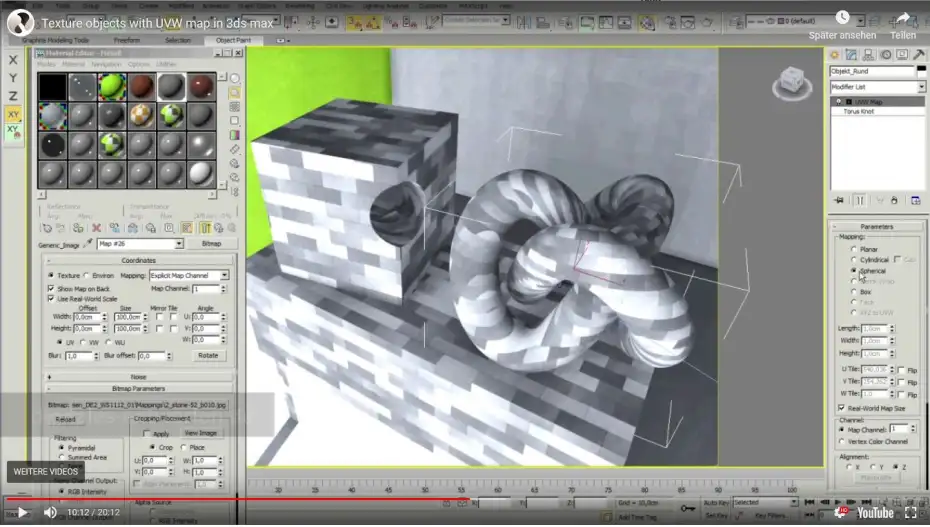Open the Map #26 name dropdown
Screen dimensions: 930x527
(x=179, y=244)
